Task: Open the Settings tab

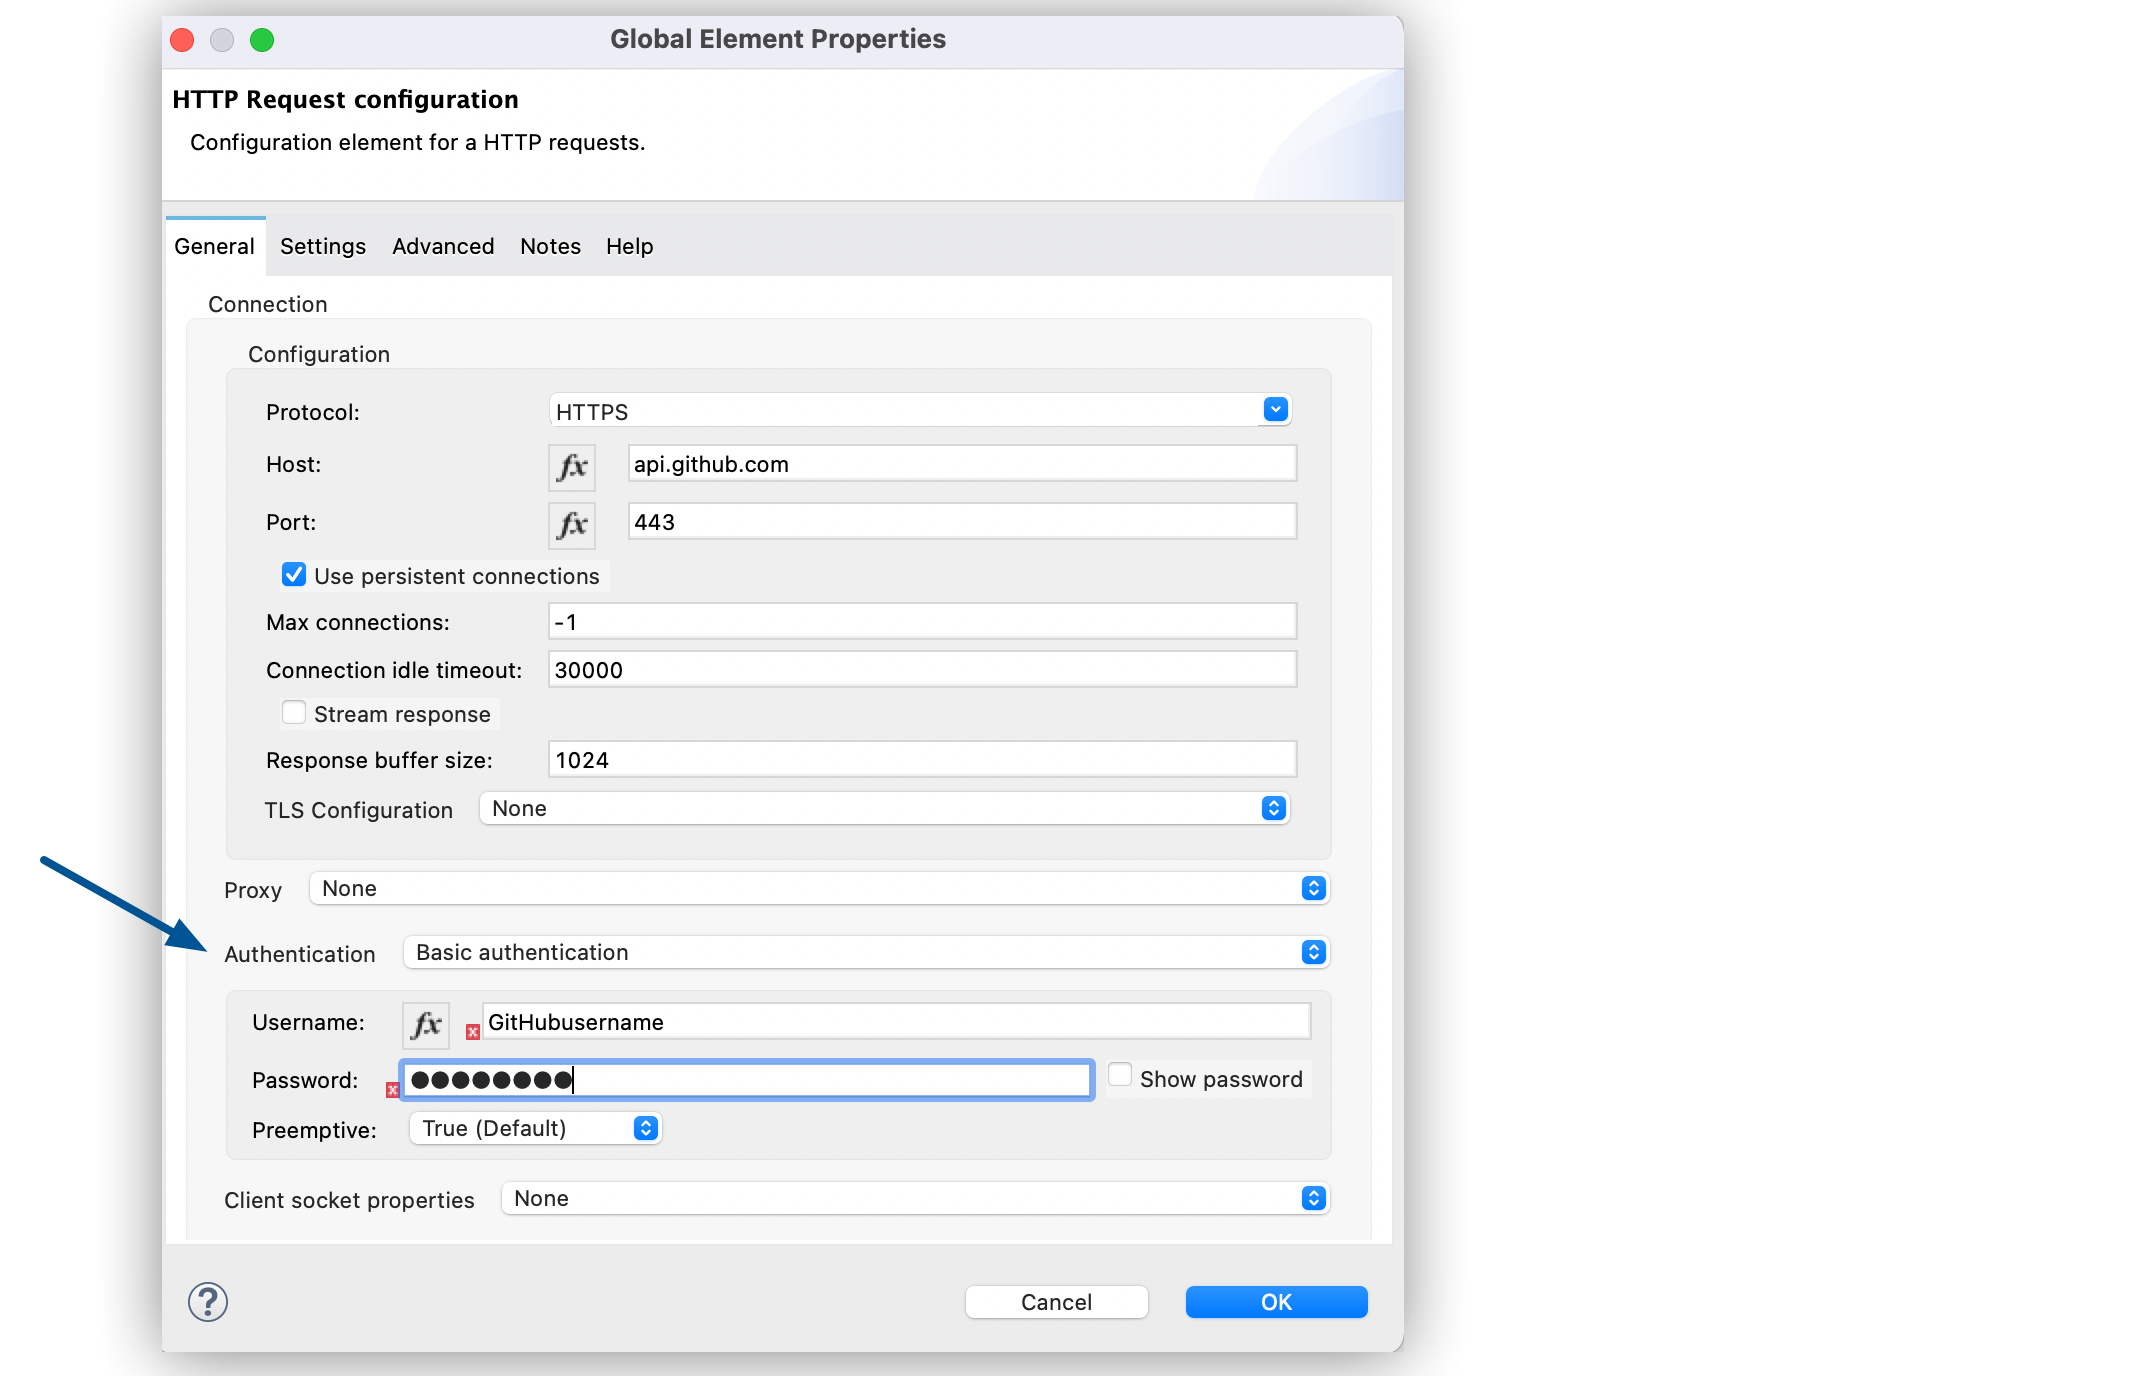Action: pyautogui.click(x=322, y=246)
